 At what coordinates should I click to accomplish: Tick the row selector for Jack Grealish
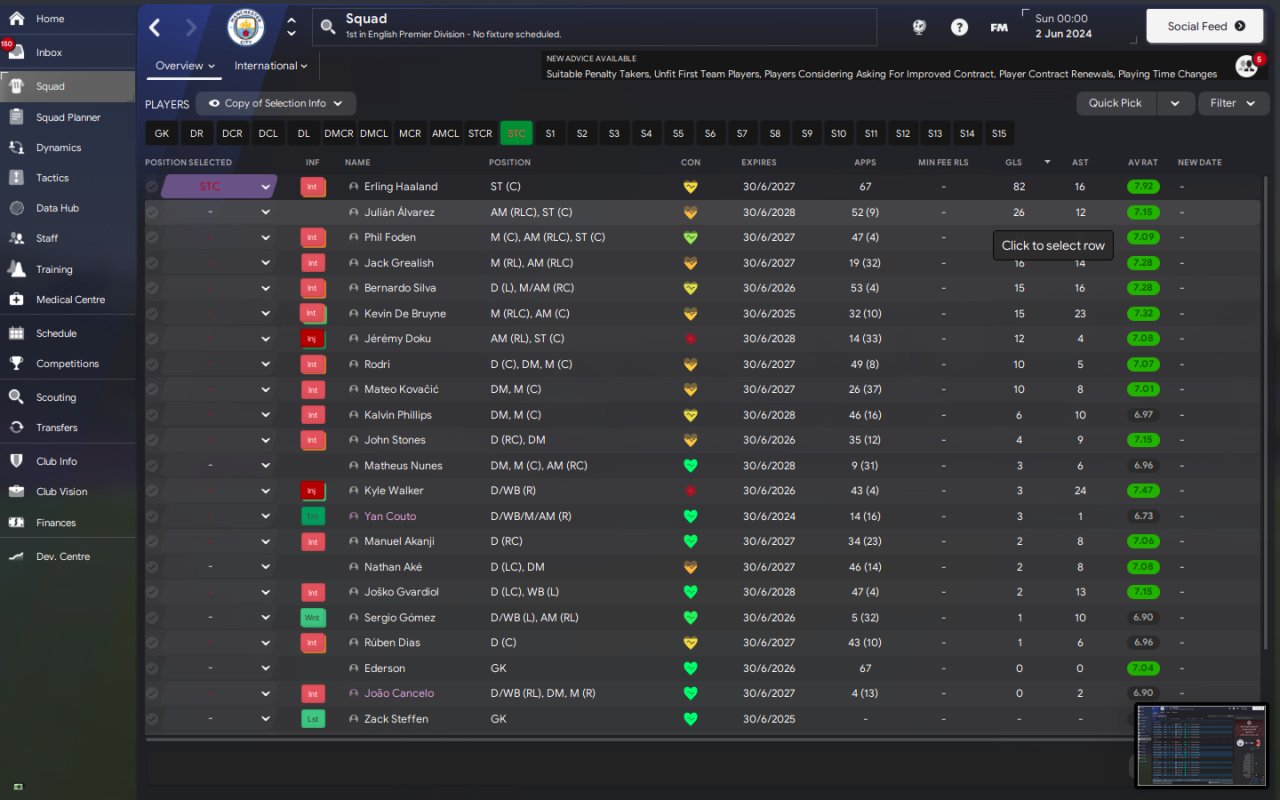pyautogui.click(x=152, y=263)
